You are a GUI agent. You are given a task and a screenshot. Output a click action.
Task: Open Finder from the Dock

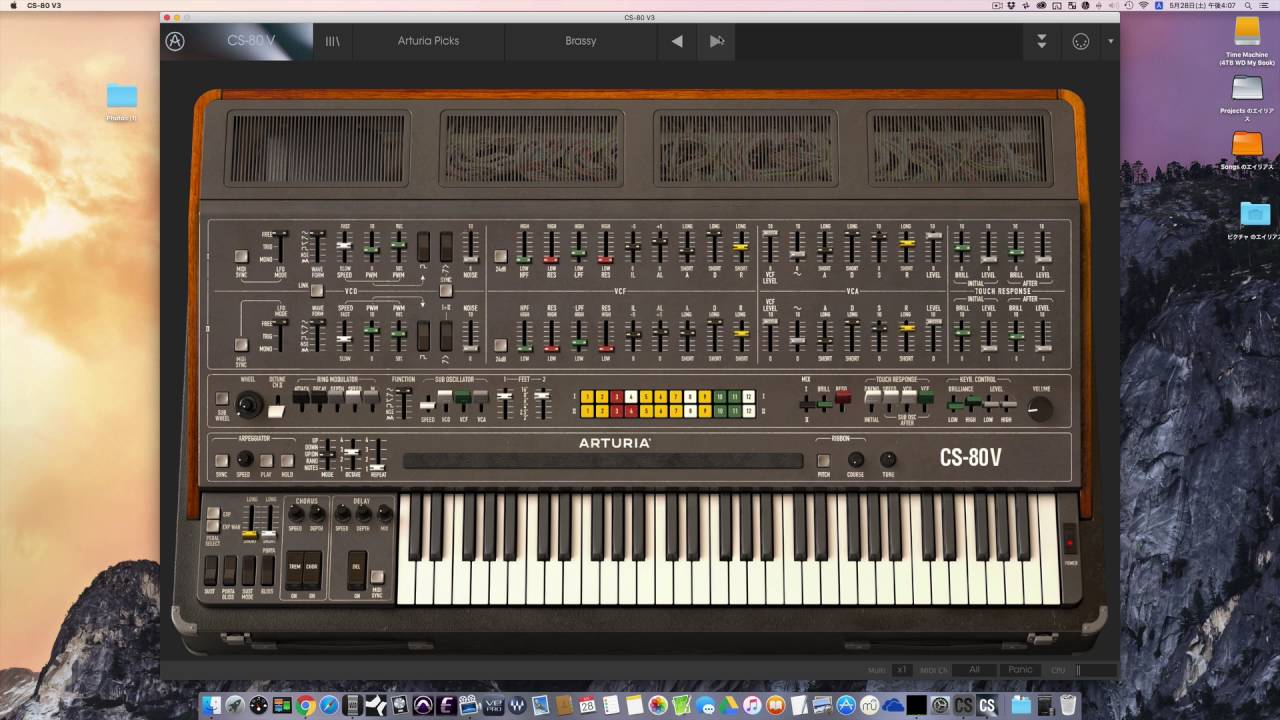tap(212, 705)
